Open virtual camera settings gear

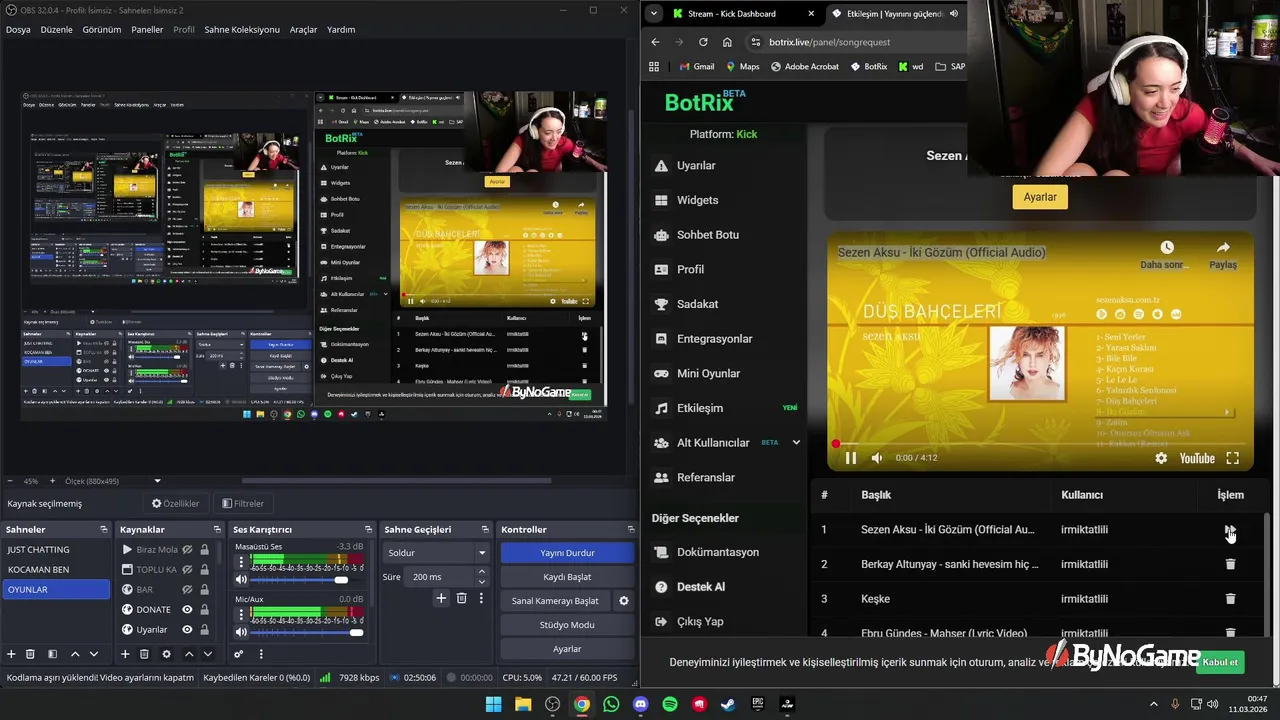[624, 601]
